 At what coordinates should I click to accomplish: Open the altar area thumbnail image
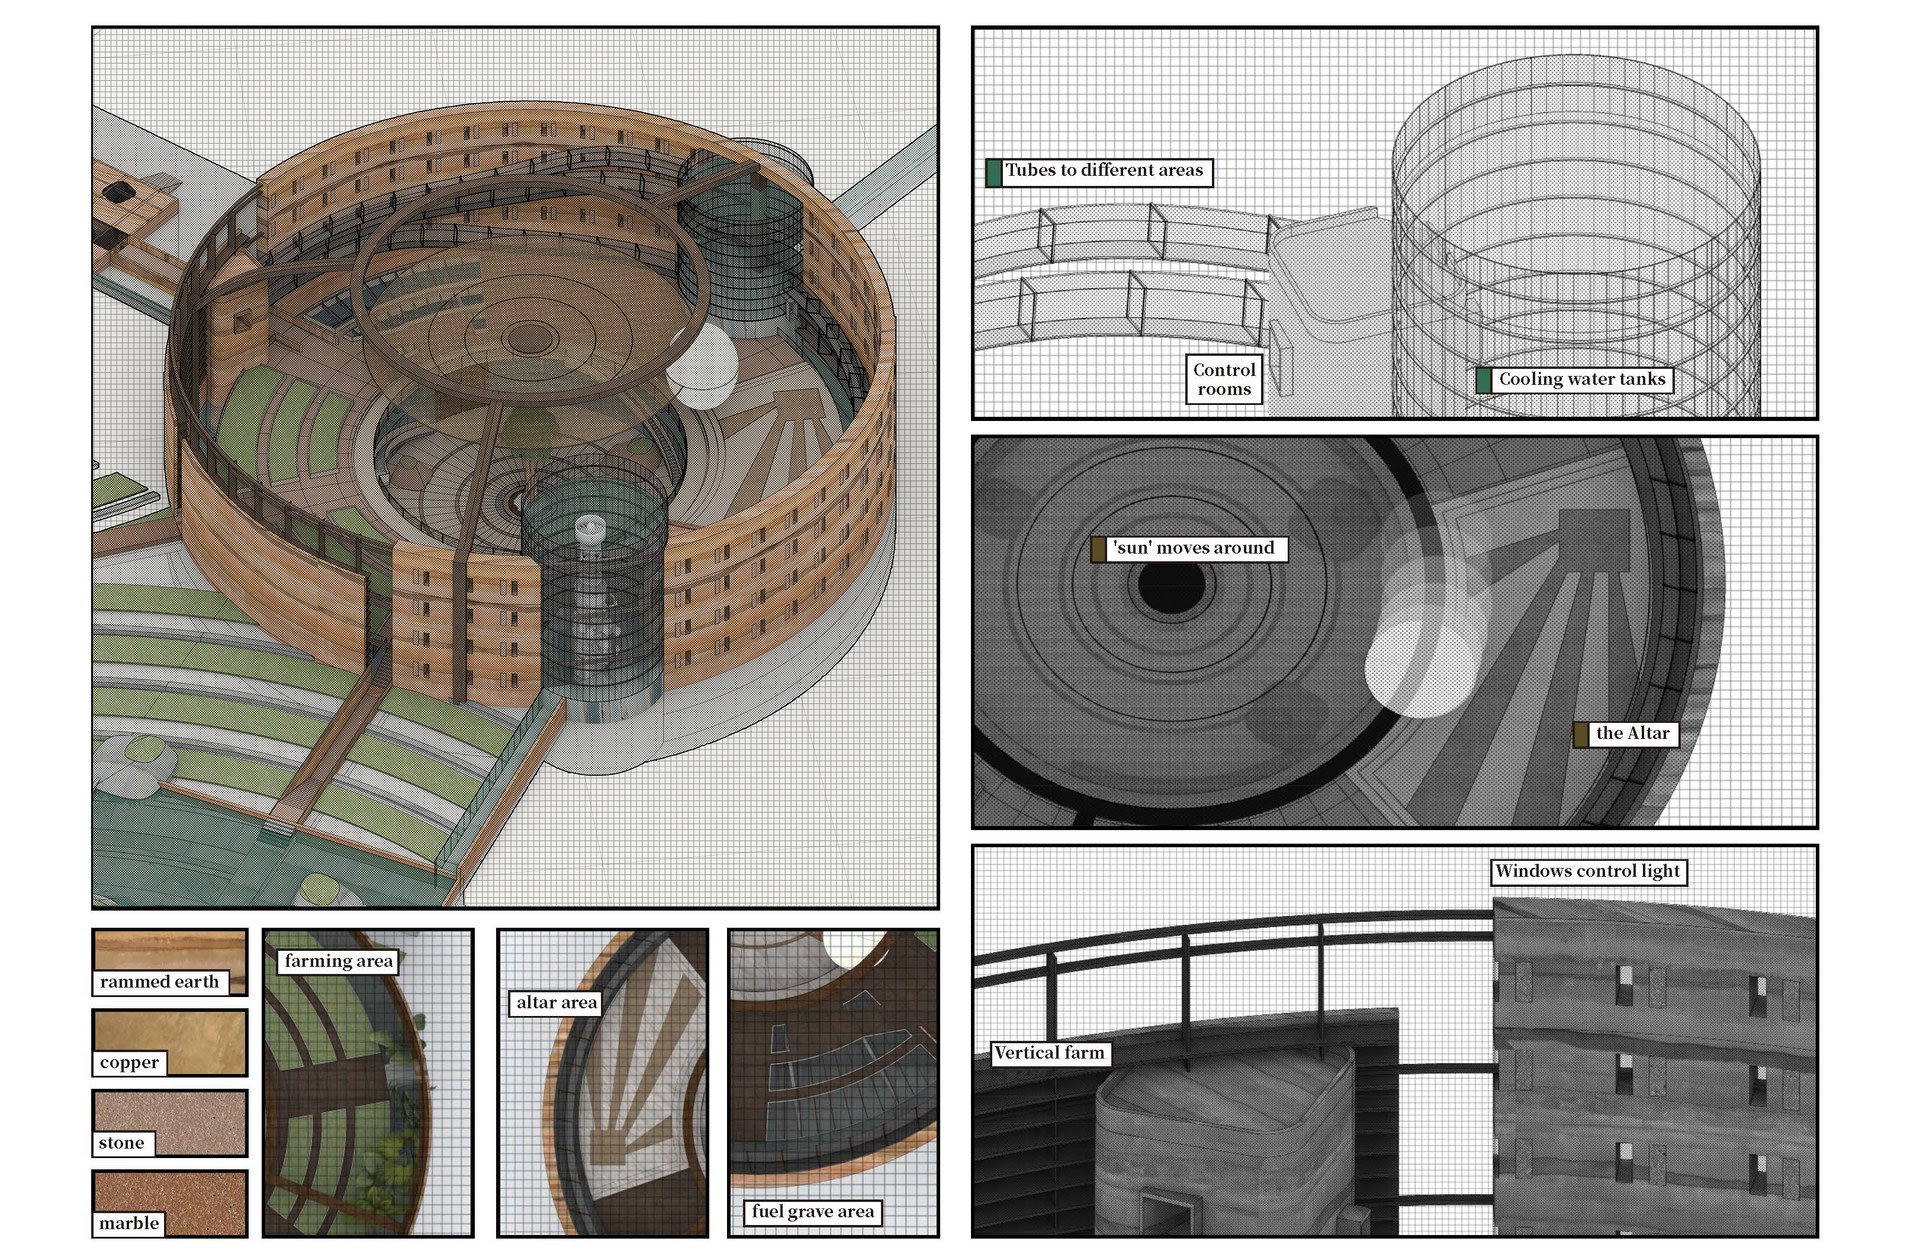(x=603, y=1083)
